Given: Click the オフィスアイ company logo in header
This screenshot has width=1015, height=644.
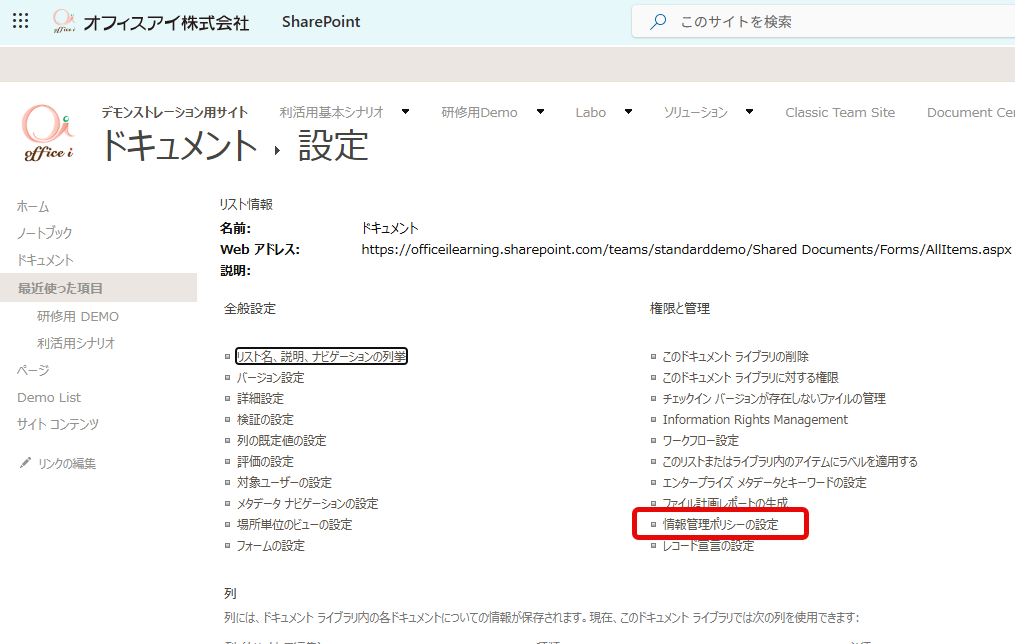Looking at the screenshot, I should coord(64,21).
